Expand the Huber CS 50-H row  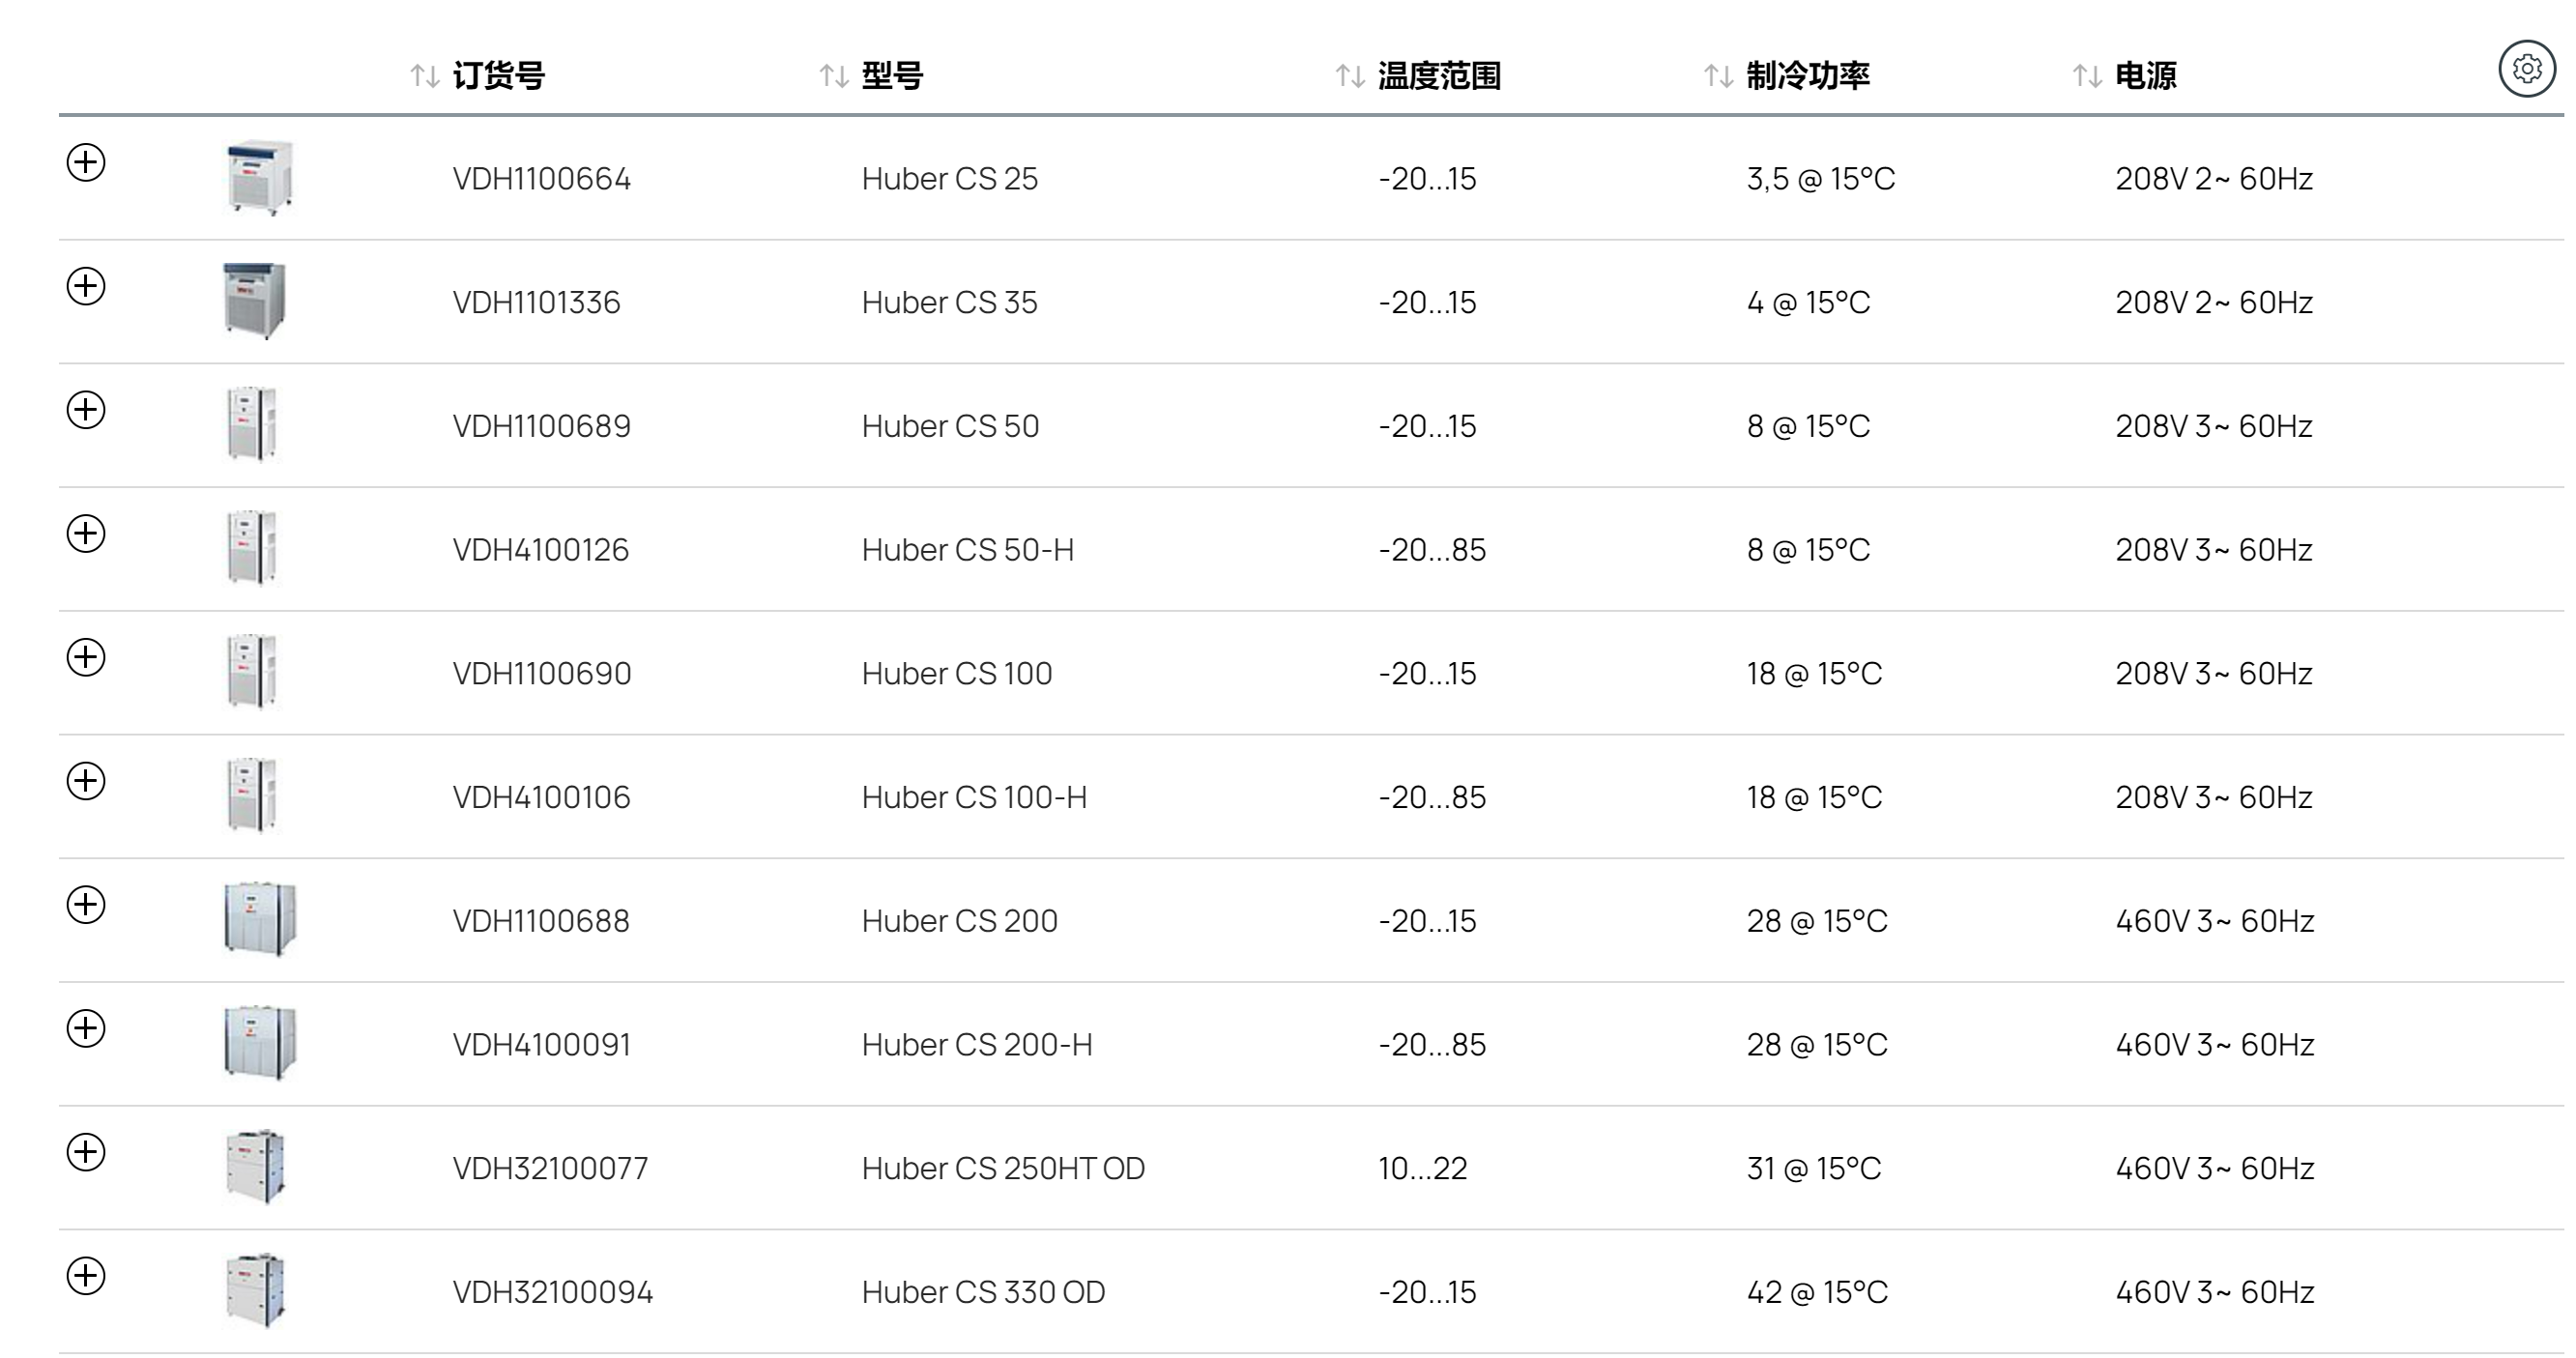click(86, 533)
